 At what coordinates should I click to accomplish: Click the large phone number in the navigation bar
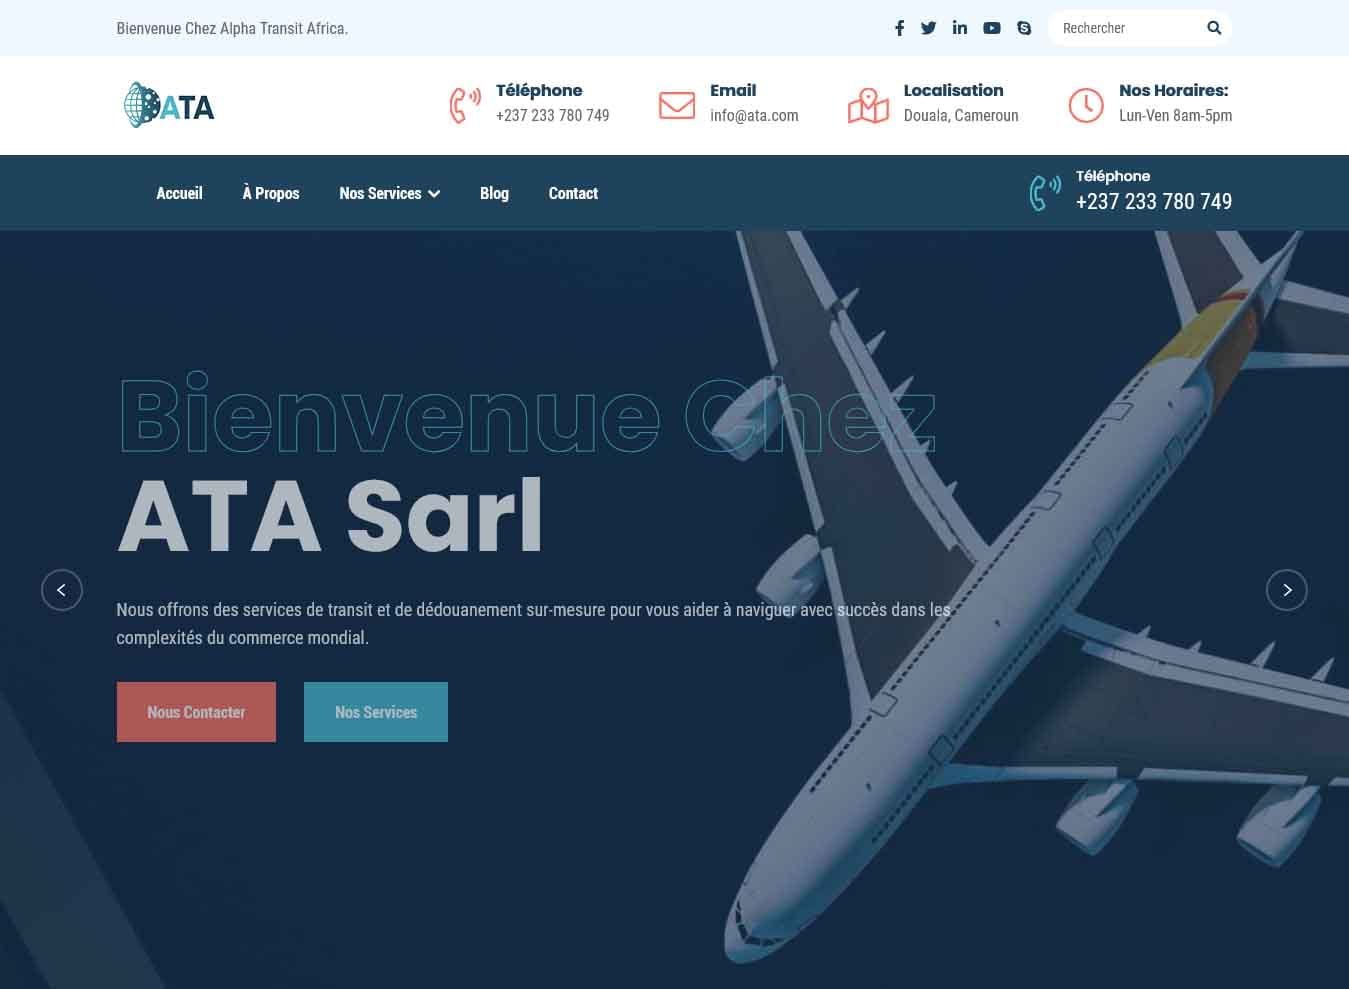pos(1154,201)
